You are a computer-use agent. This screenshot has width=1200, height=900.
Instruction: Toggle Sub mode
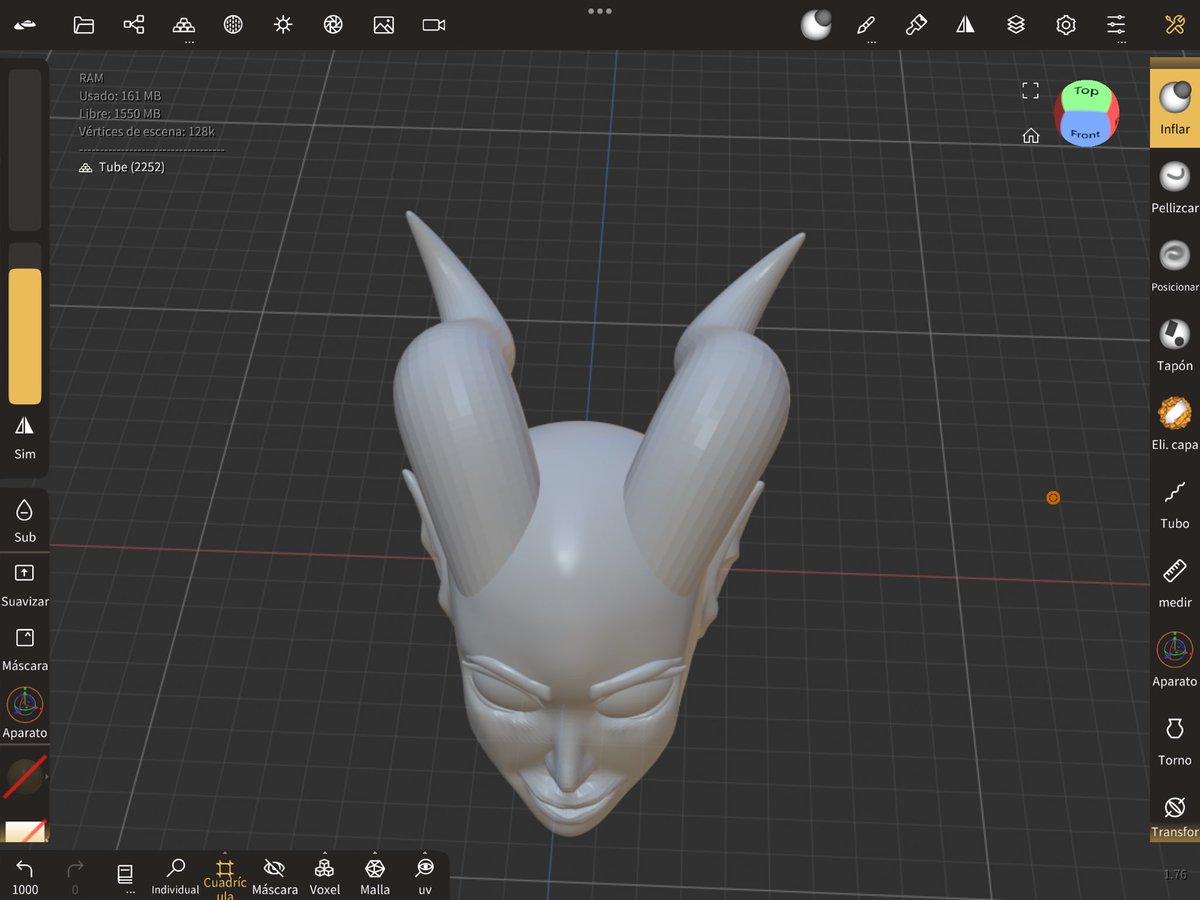pos(25,521)
